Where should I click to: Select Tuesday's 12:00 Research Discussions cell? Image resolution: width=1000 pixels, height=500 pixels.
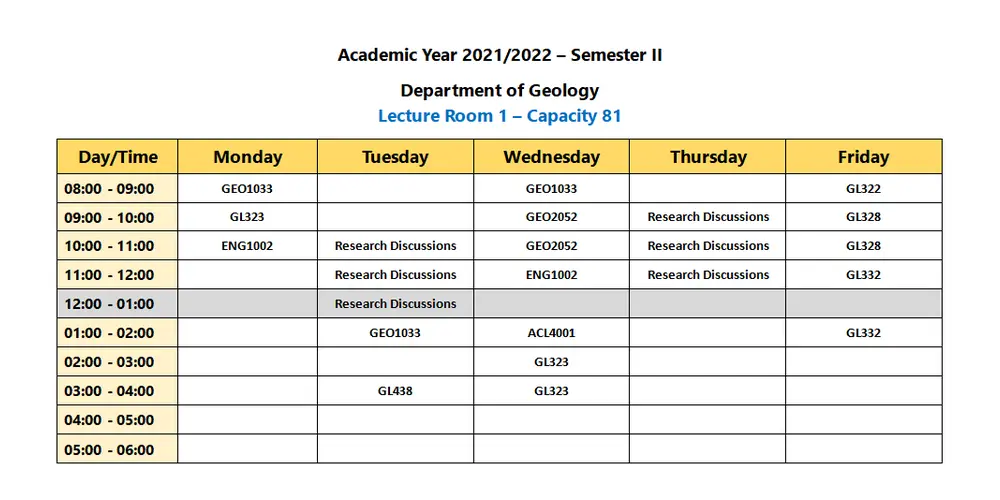coord(395,304)
